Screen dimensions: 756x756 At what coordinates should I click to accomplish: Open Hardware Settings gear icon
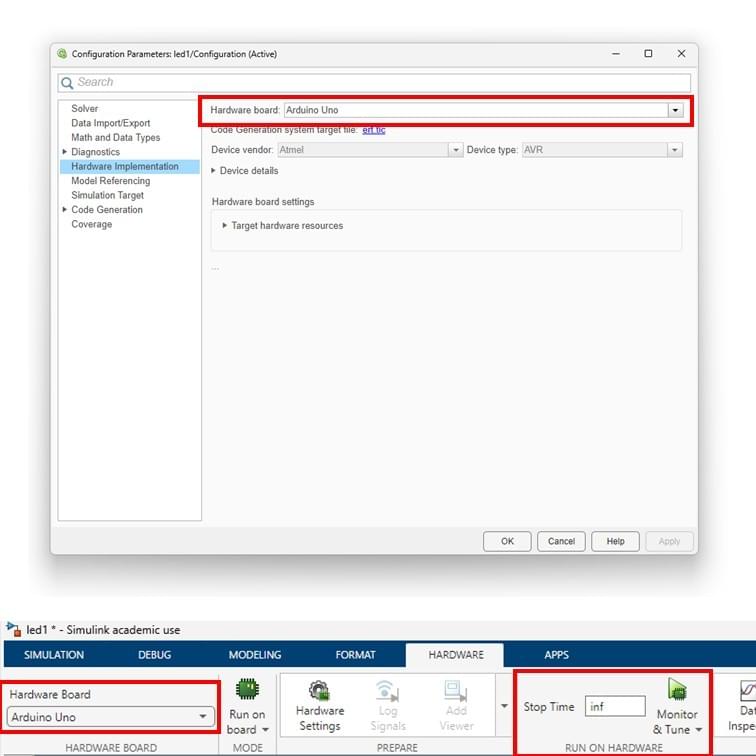pyautogui.click(x=320, y=691)
